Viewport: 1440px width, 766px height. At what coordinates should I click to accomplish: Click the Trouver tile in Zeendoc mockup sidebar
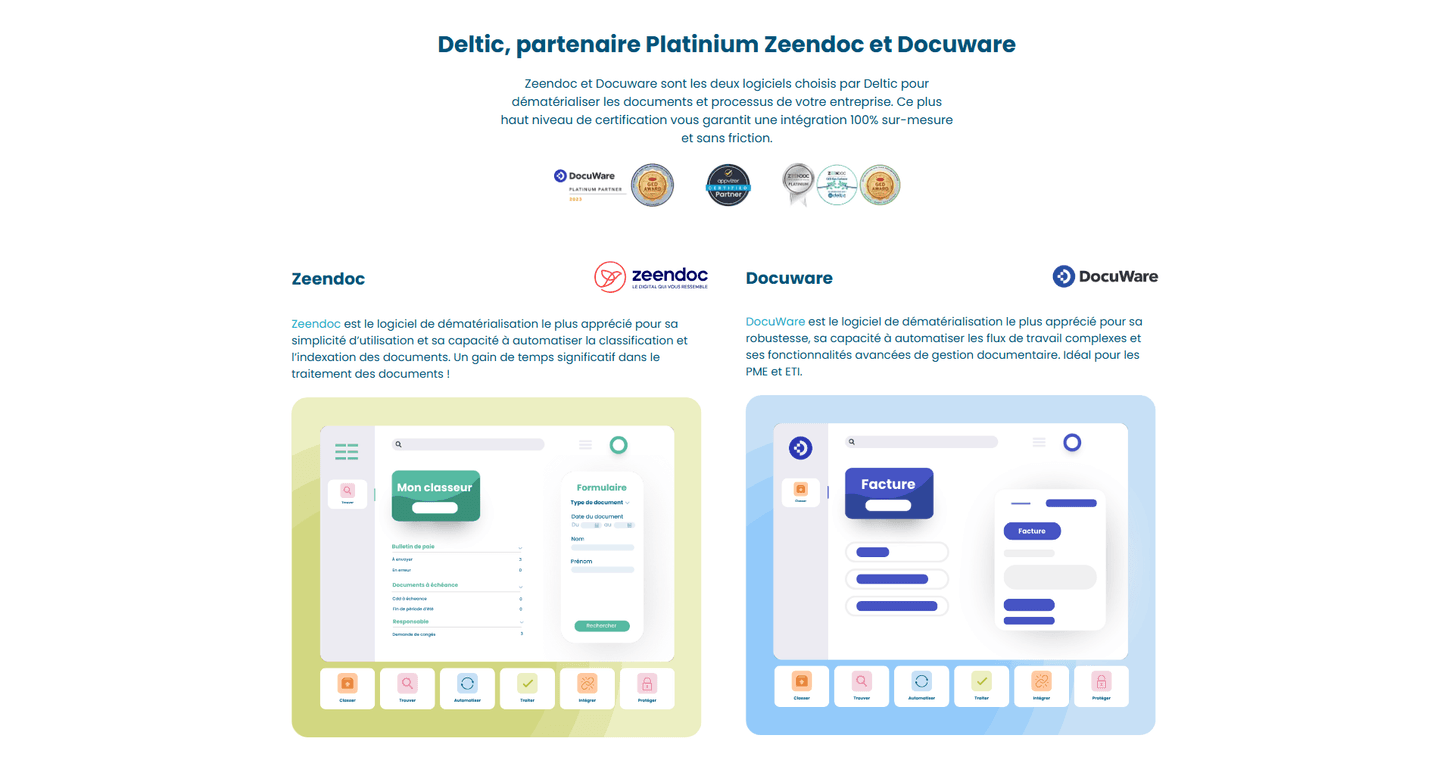tap(347, 494)
